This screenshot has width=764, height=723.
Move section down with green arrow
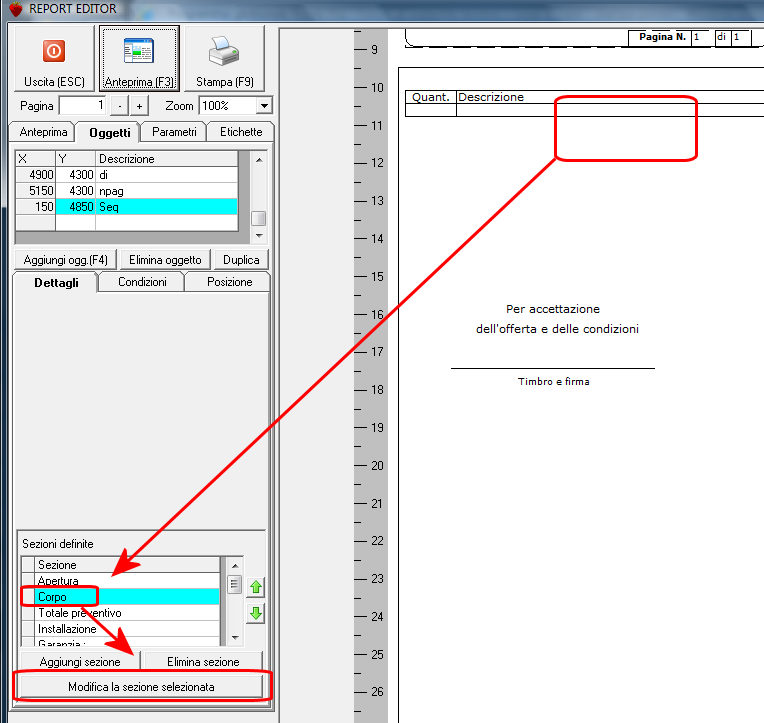coord(256,613)
